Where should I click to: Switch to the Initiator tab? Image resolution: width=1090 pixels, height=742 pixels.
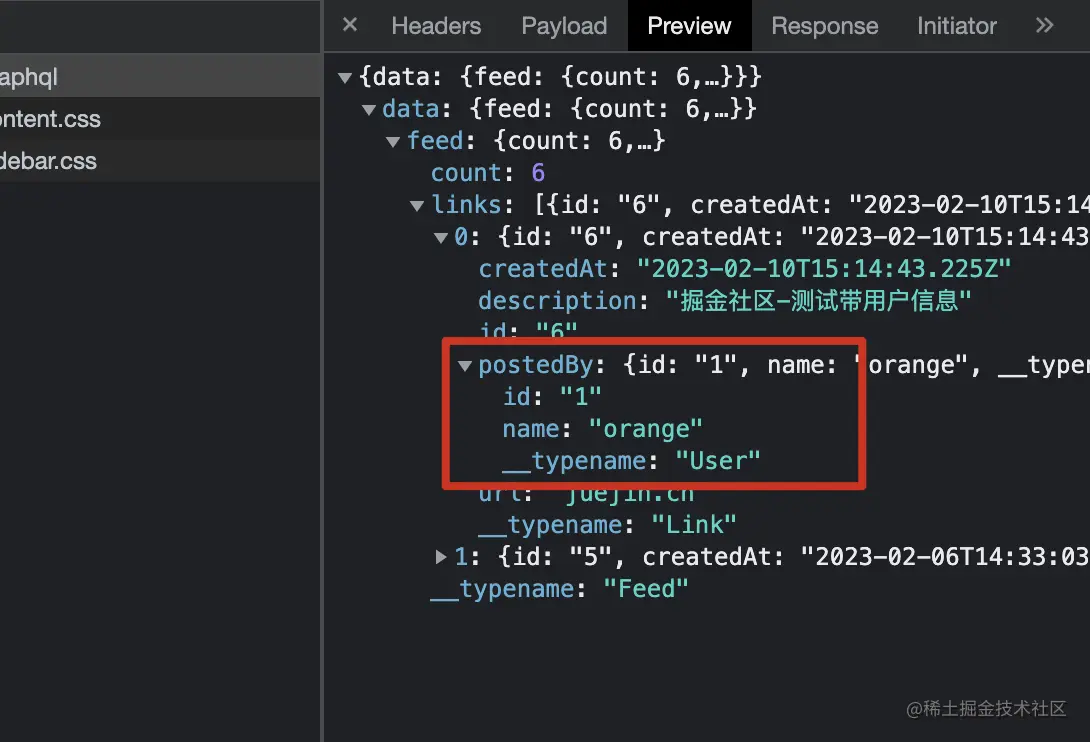[957, 26]
